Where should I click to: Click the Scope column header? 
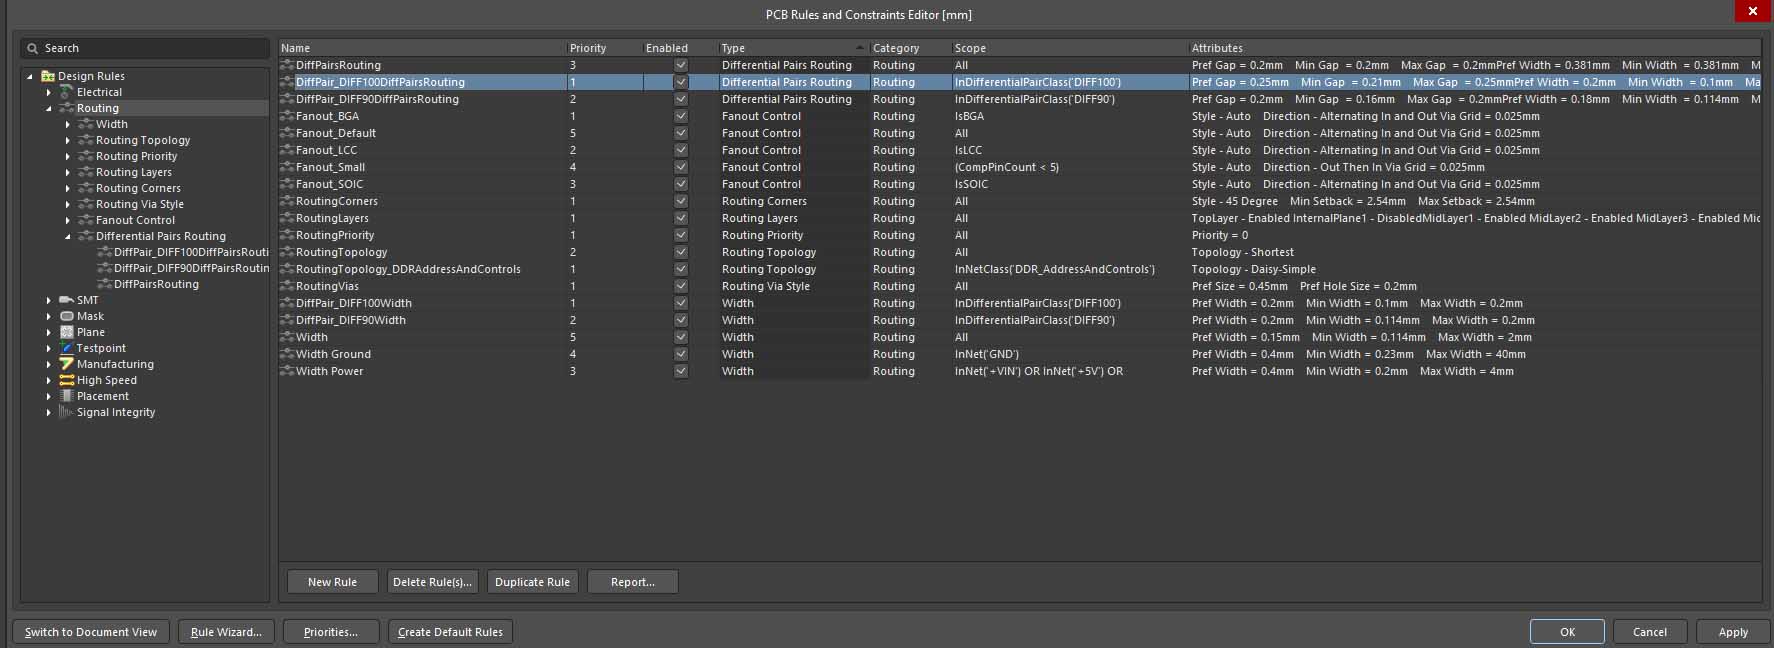click(970, 48)
